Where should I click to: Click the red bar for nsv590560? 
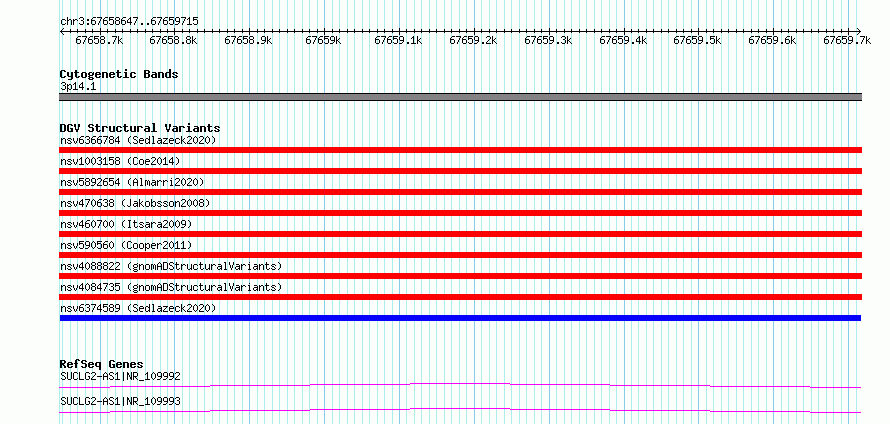tap(461, 255)
